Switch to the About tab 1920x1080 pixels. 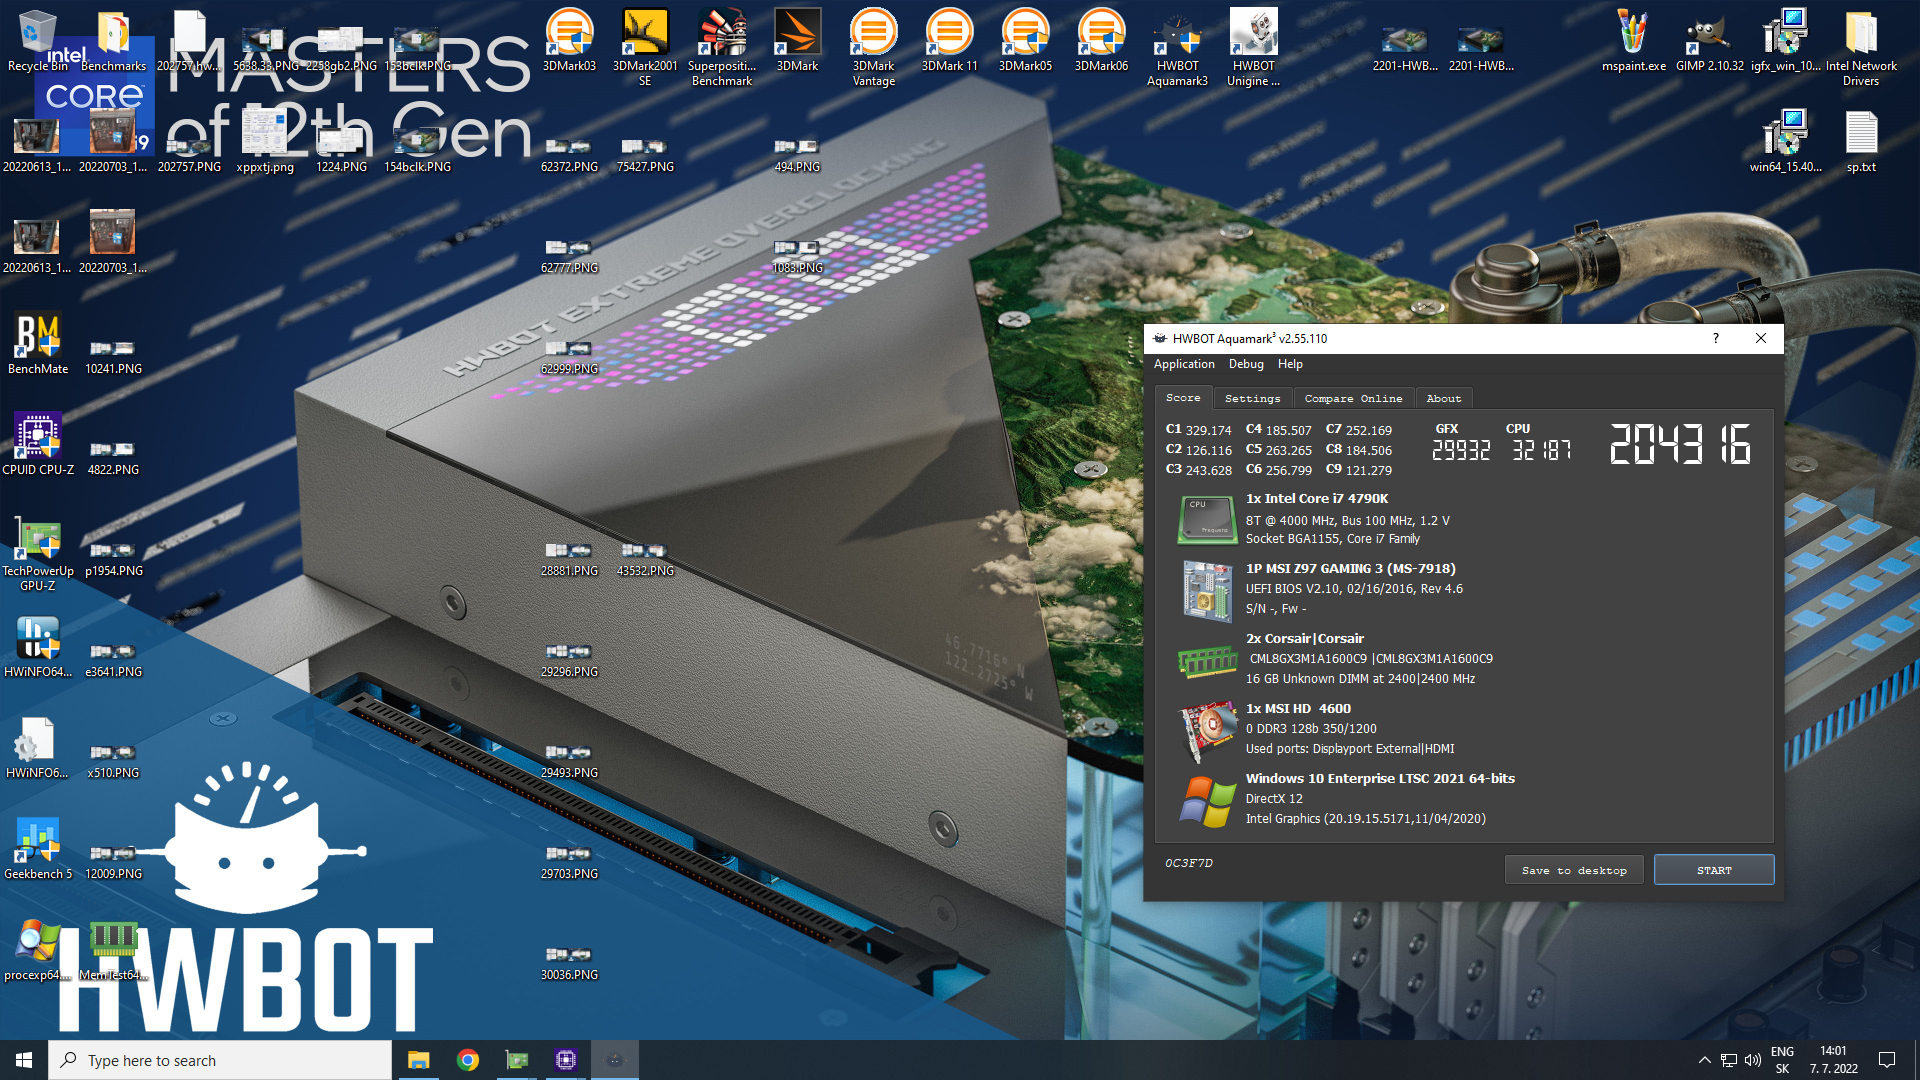1443,398
